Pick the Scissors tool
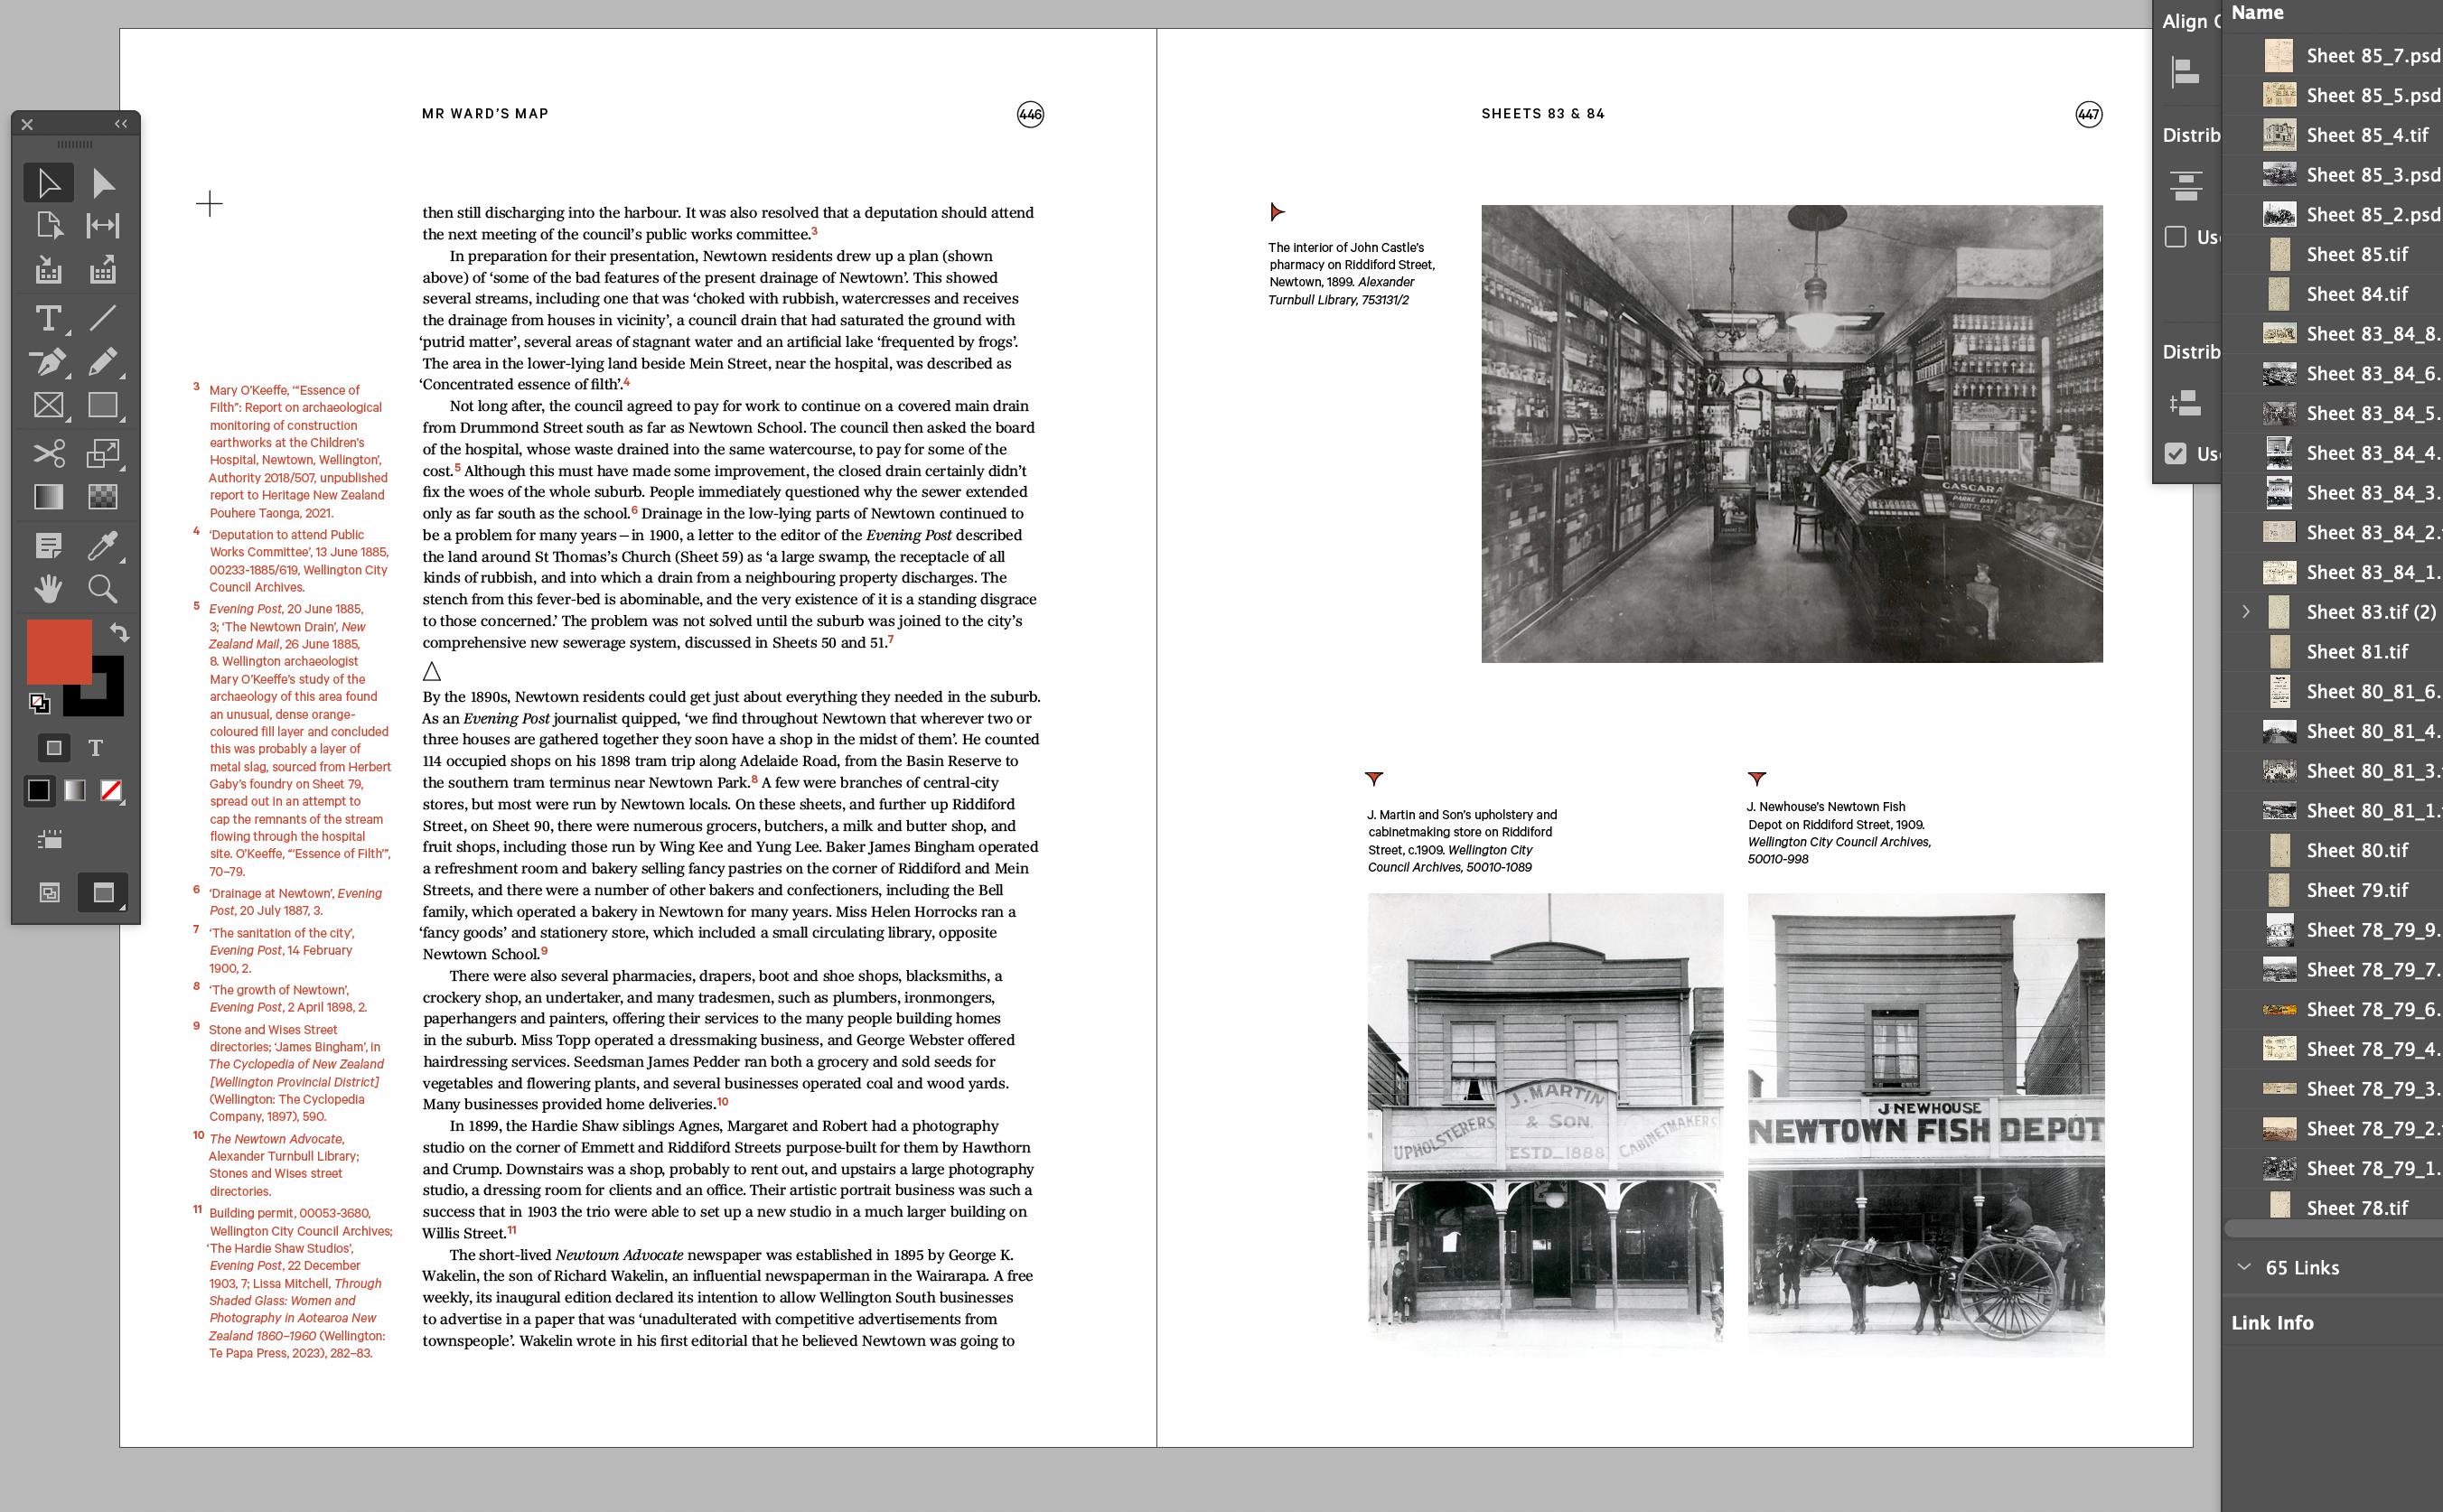 [48, 453]
